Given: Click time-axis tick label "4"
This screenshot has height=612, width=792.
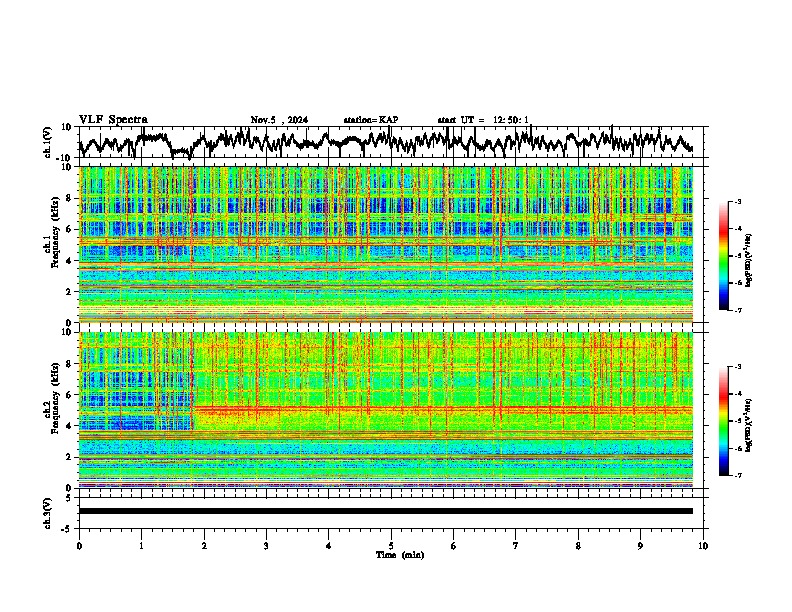Looking at the screenshot, I should [x=328, y=546].
